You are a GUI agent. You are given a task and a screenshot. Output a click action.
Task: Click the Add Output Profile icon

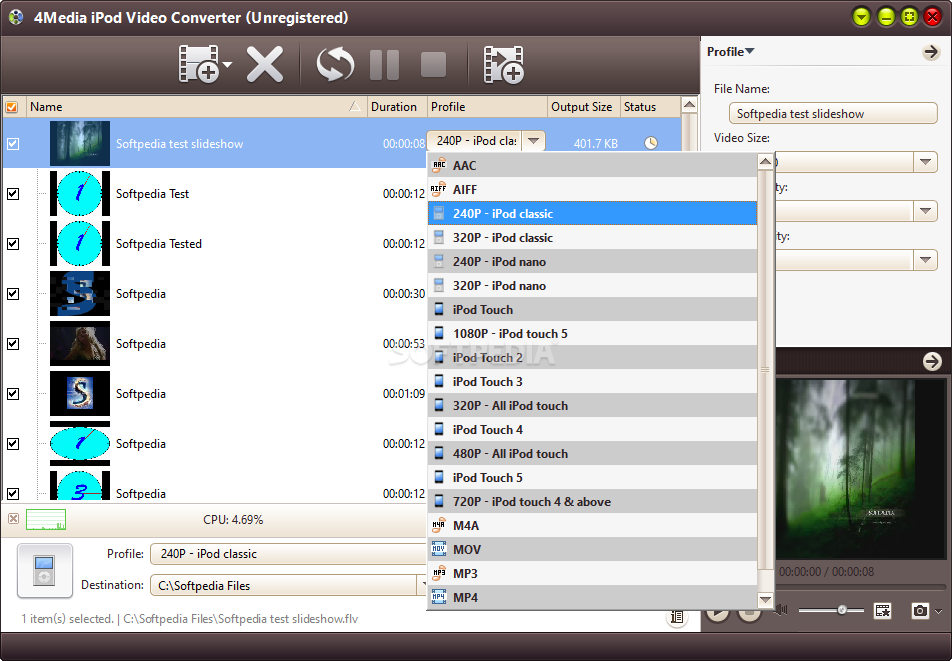click(x=503, y=64)
